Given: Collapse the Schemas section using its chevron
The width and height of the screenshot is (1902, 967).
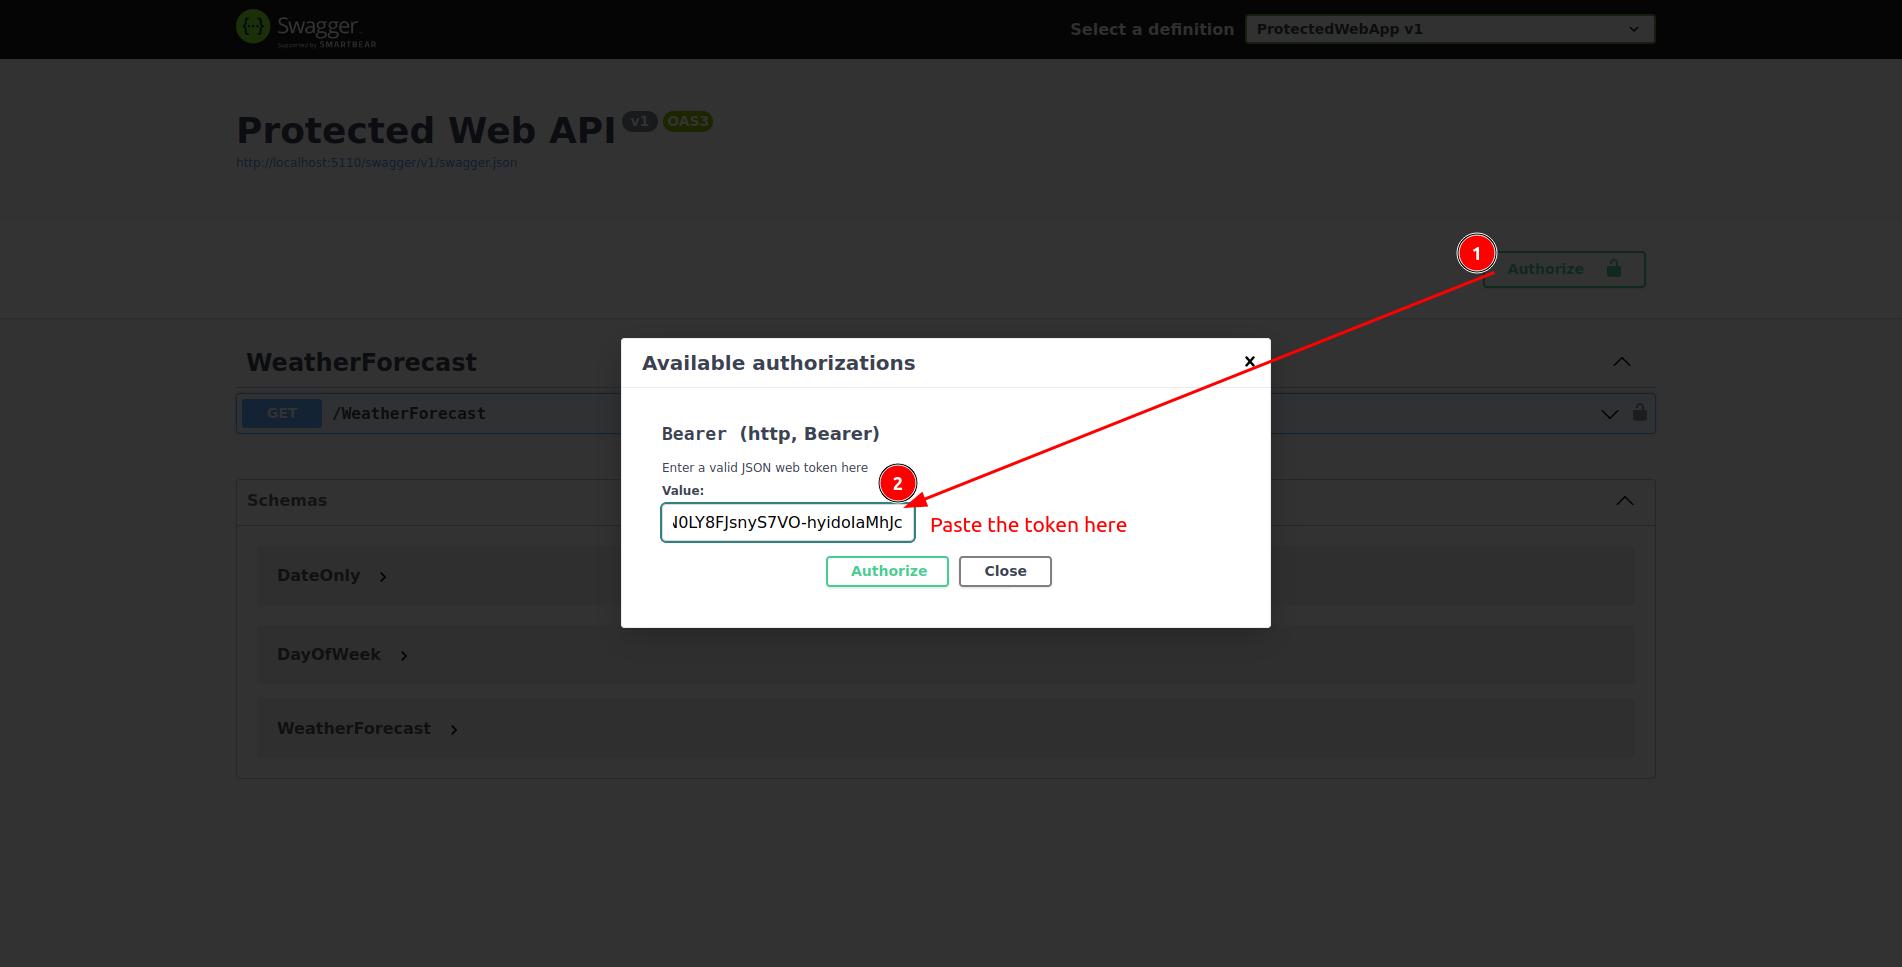Looking at the screenshot, I should (x=1624, y=501).
